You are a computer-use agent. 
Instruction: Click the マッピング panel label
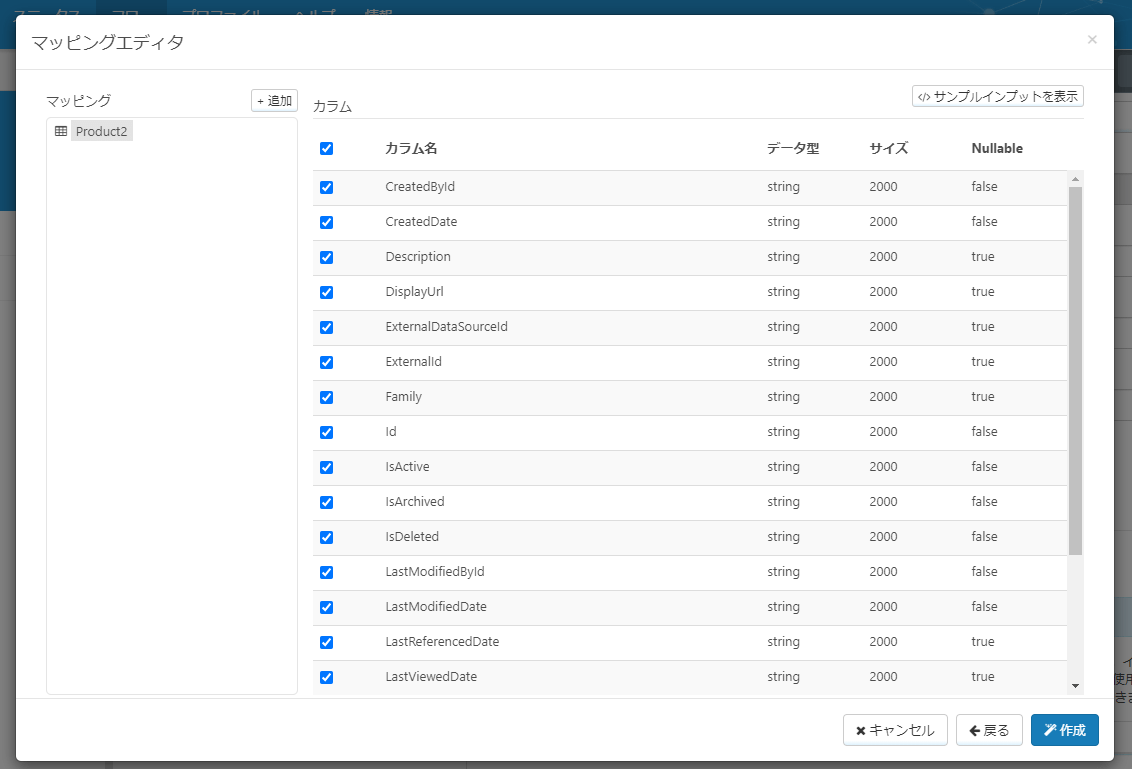pyautogui.click(x=79, y=100)
